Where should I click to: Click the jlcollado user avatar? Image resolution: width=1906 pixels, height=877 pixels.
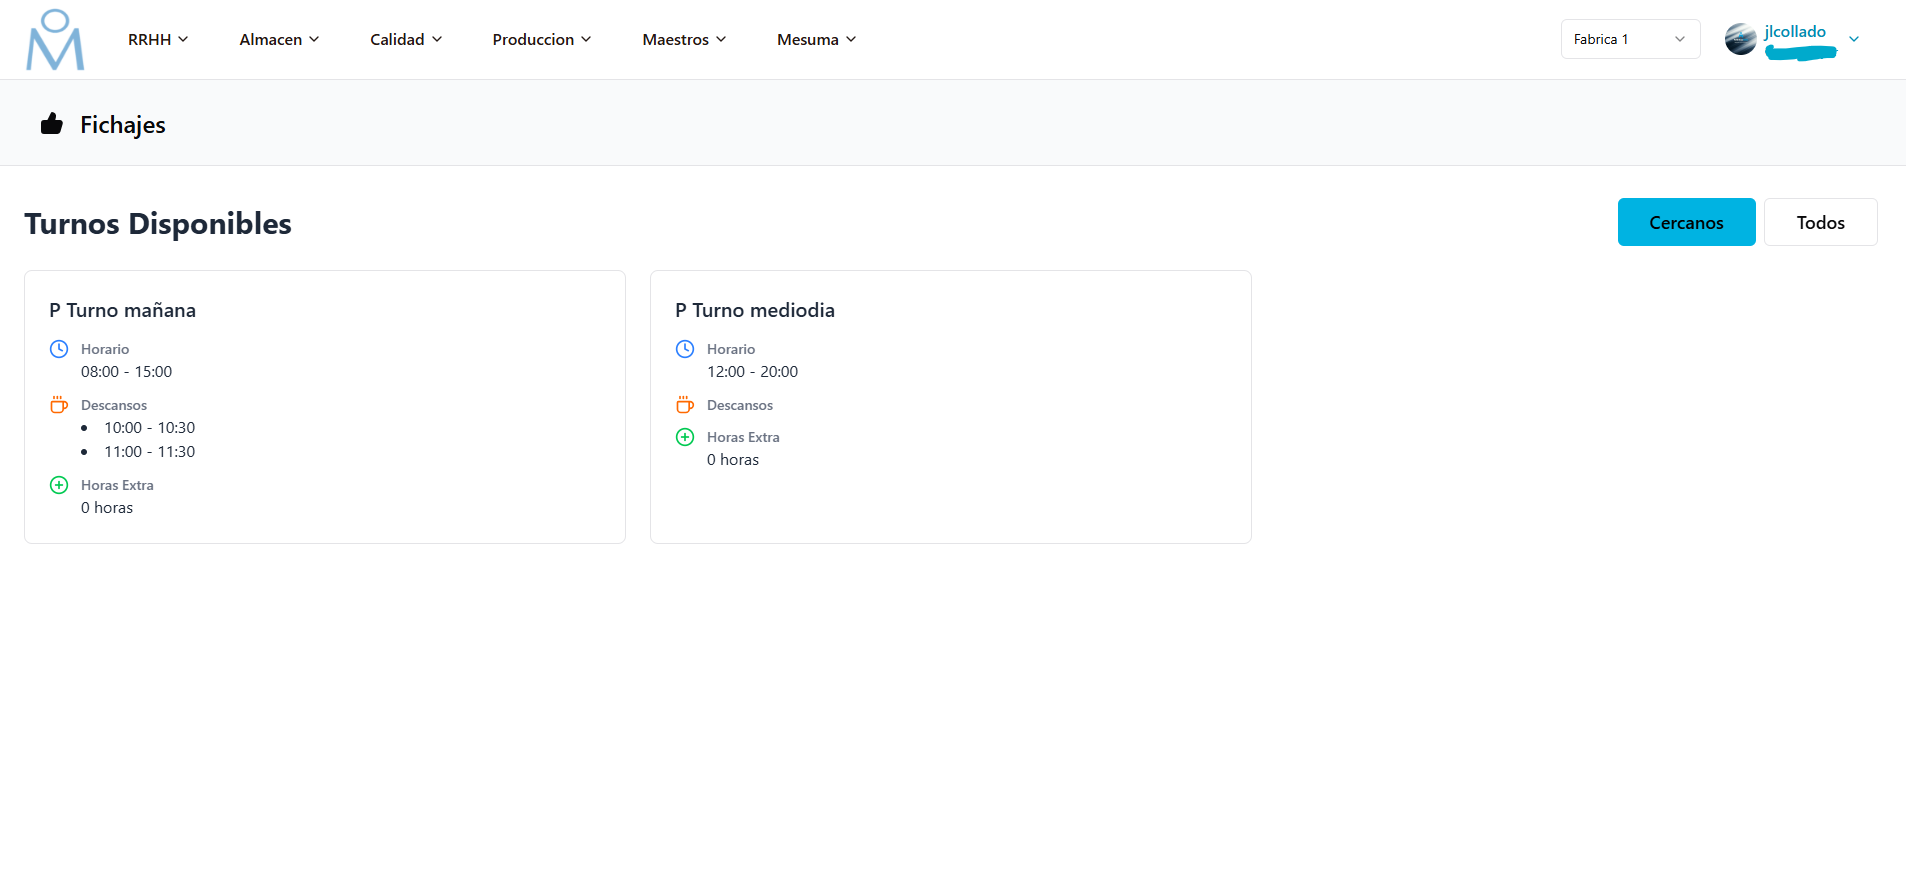[1740, 39]
